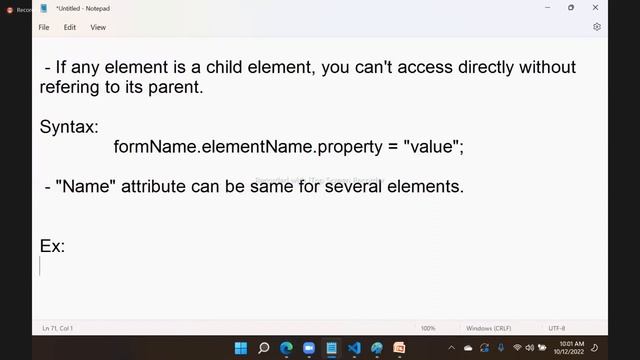Image resolution: width=640 pixels, height=360 pixels.
Task: Click 'UTF-8' encoding in status bar
Action: tap(557, 328)
